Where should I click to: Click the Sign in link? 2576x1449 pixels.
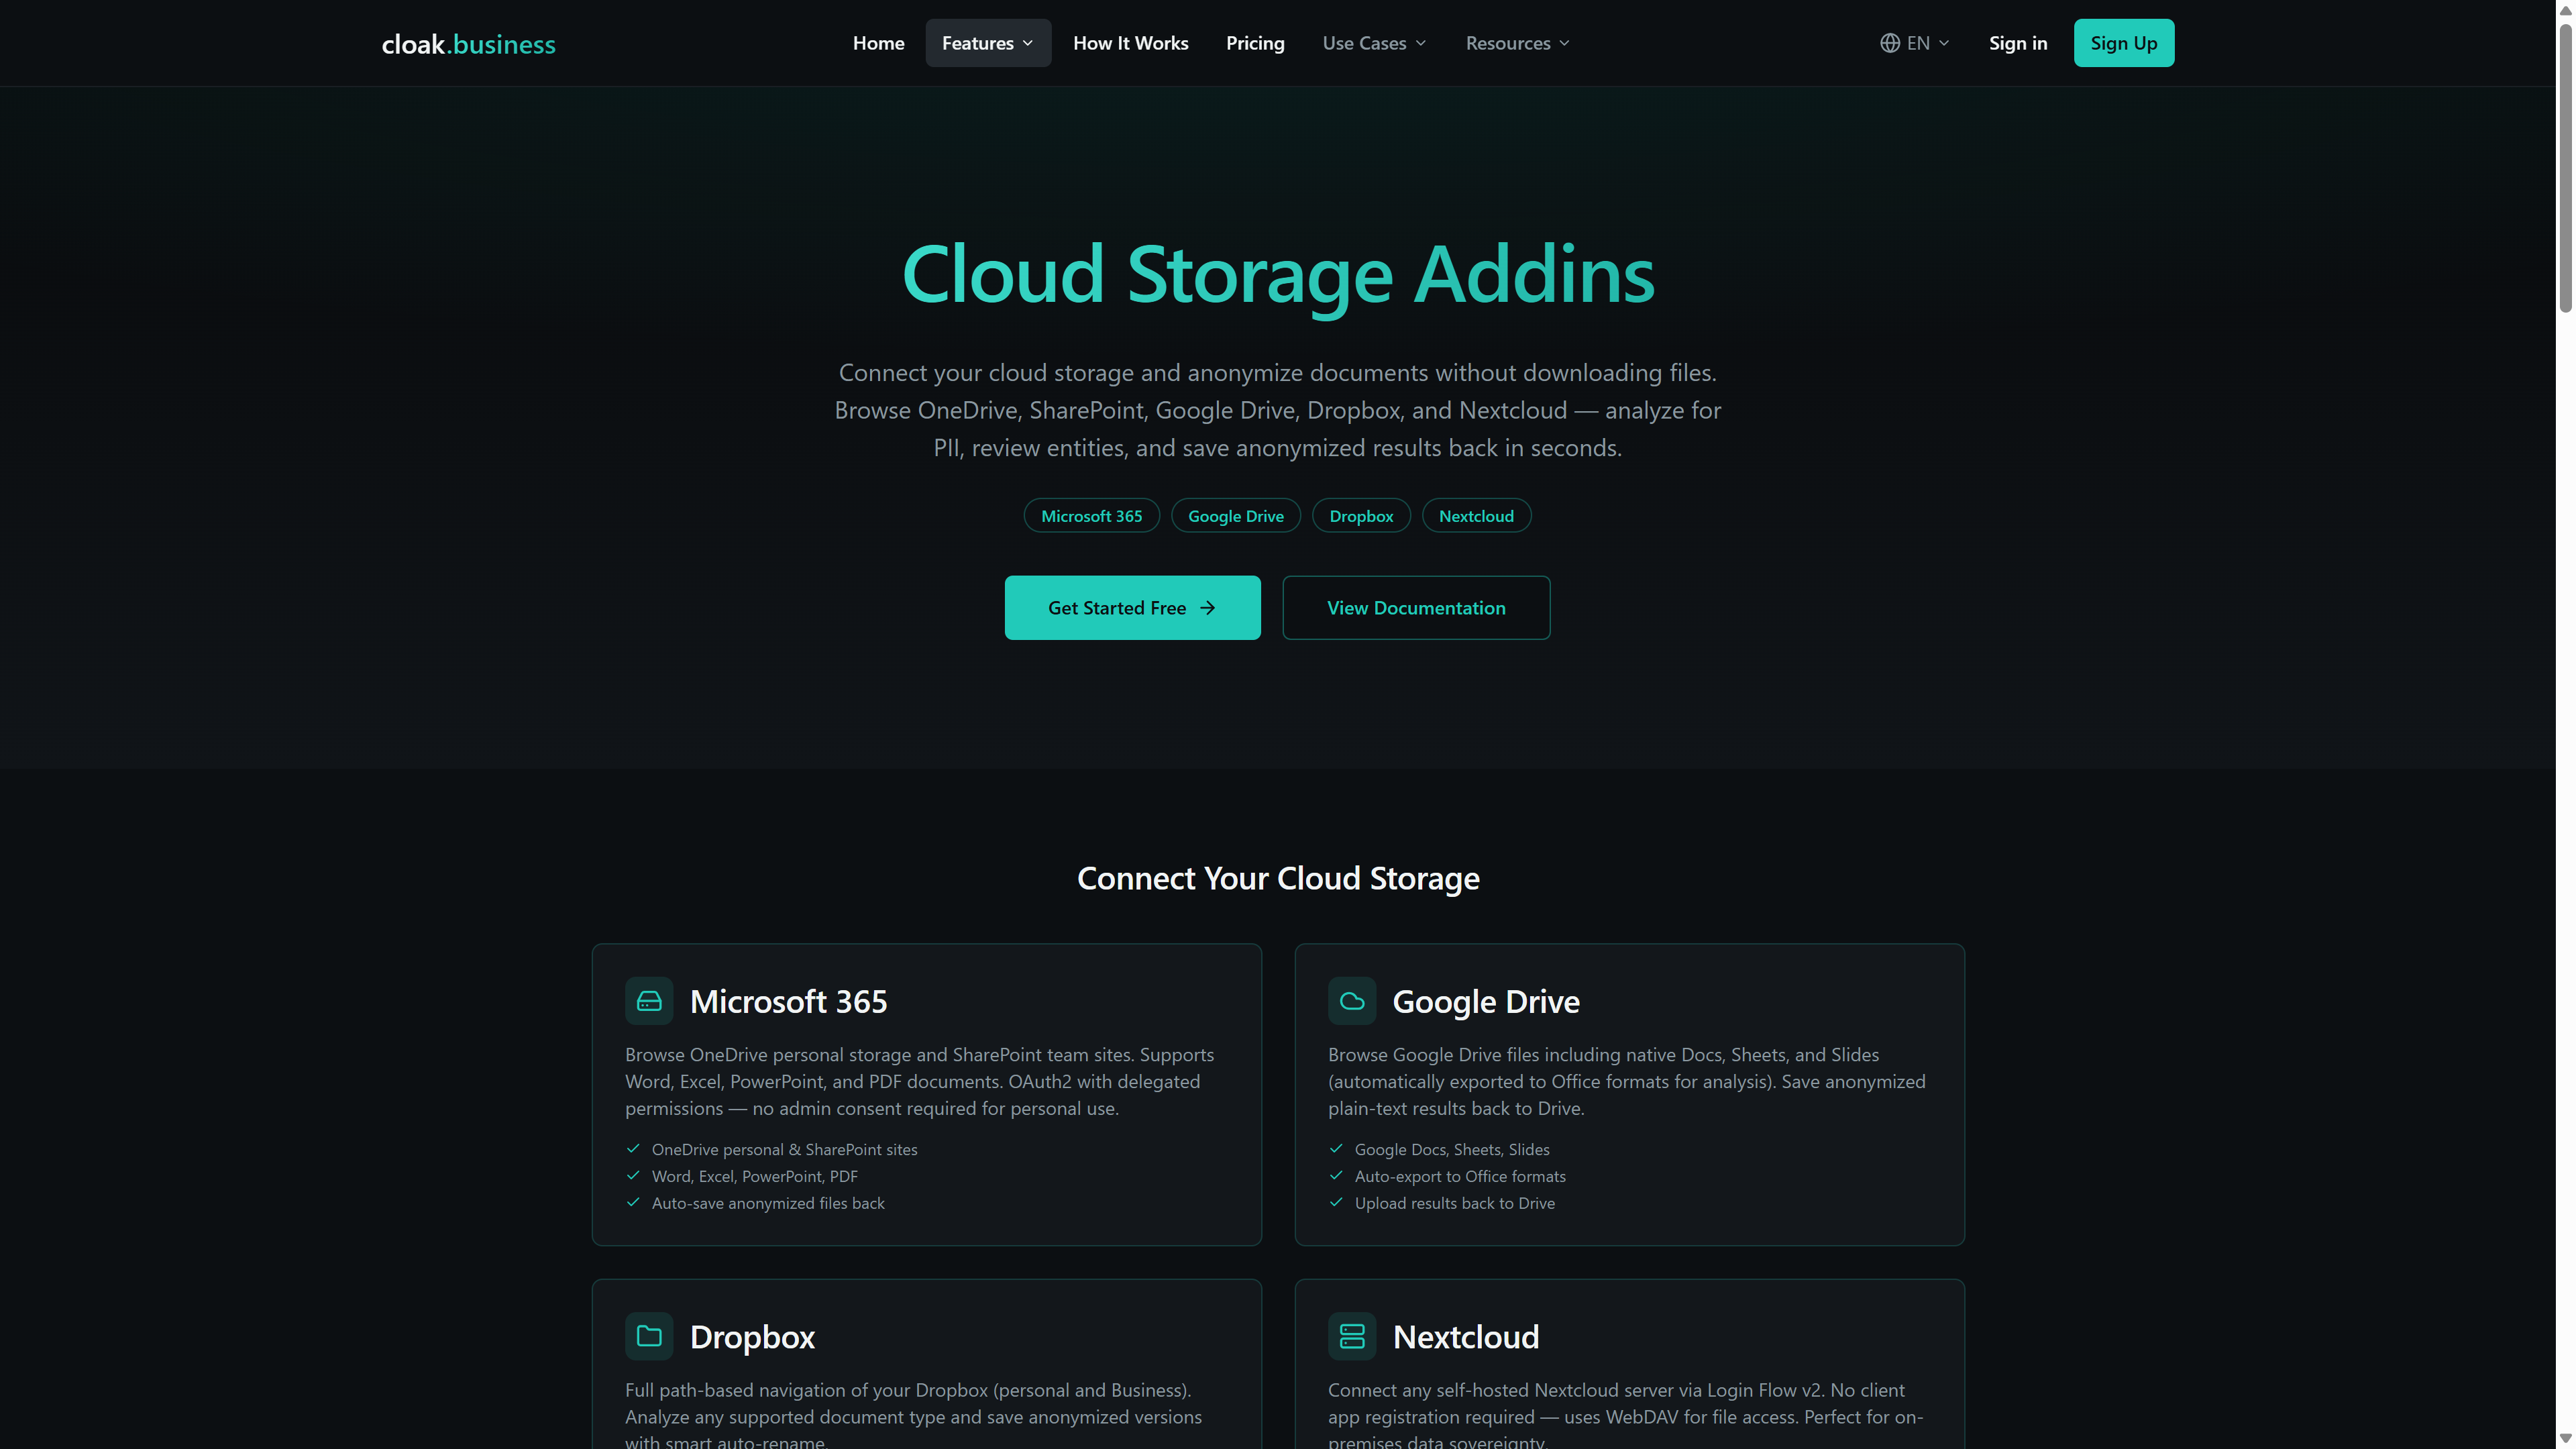[2017, 43]
